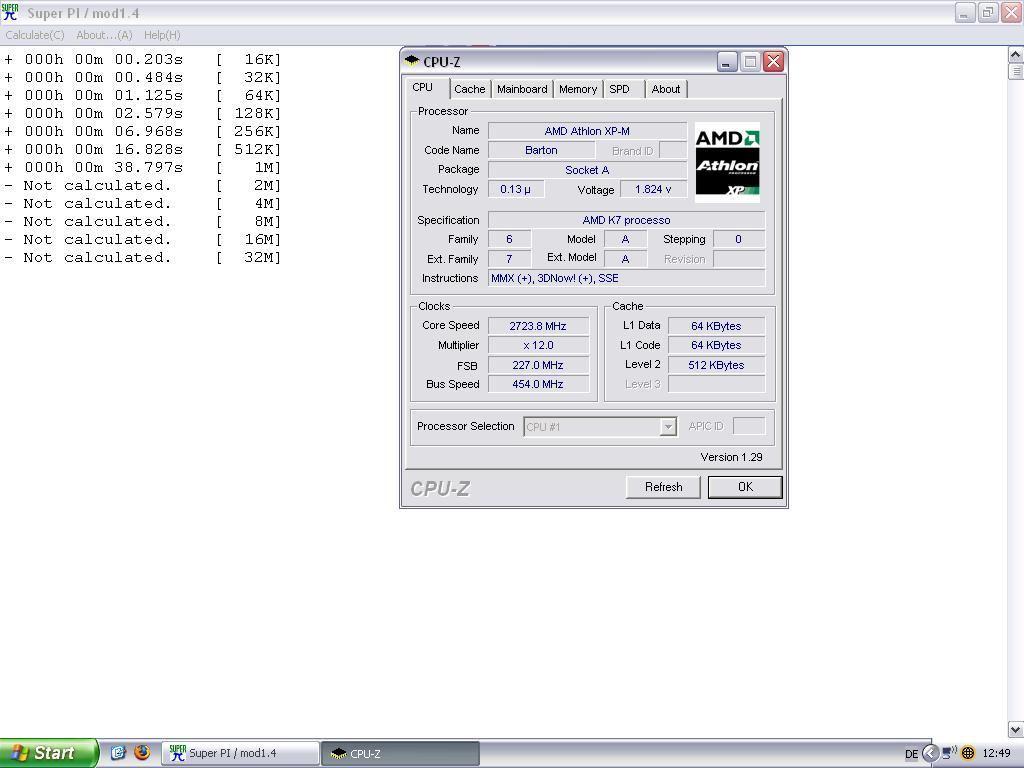Click the Version 1.29 label
This screenshot has width=1024, height=768.
(731, 457)
